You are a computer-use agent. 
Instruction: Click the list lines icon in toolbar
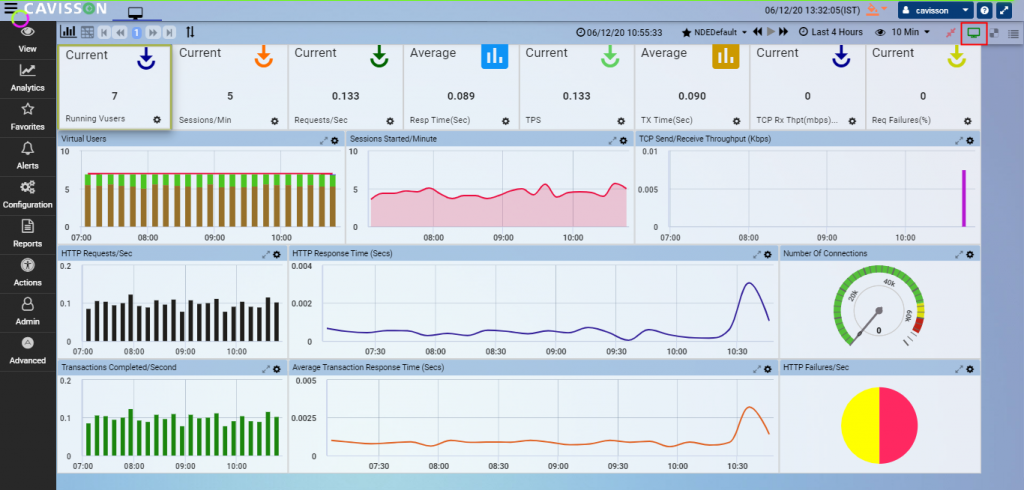1013,33
